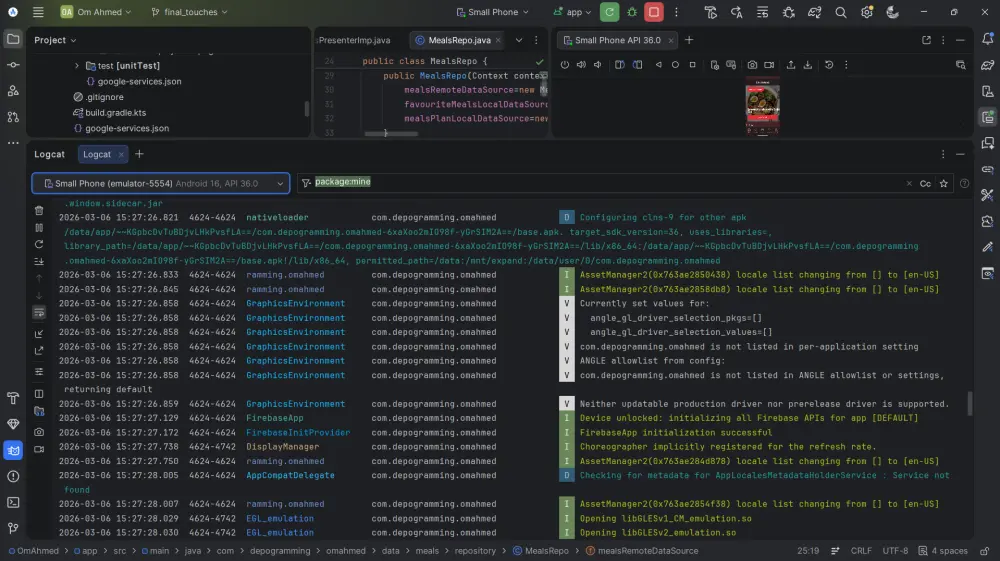Open the Logcat device selector dropdown
The height and width of the screenshot is (561, 1000).
click(160, 184)
